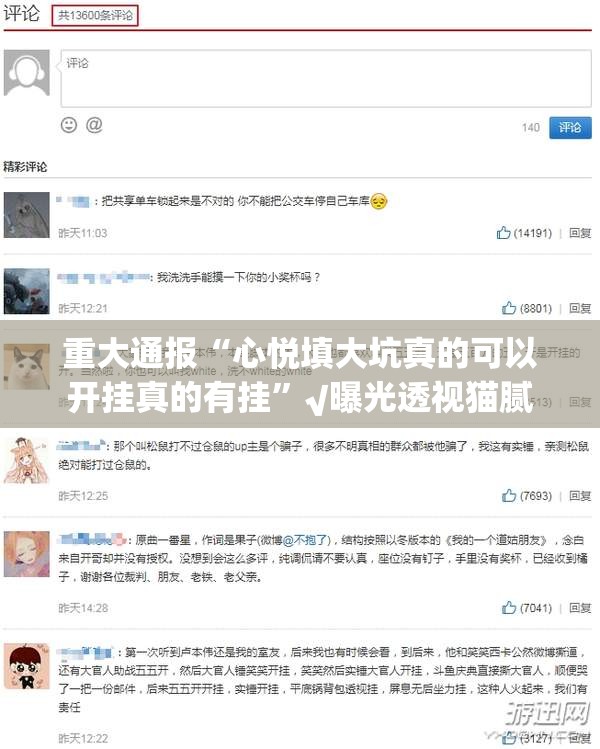Image resolution: width=600 pixels, height=749 pixels.
Task: Reply to the 昨天11:03 comment
Action: coord(580,233)
